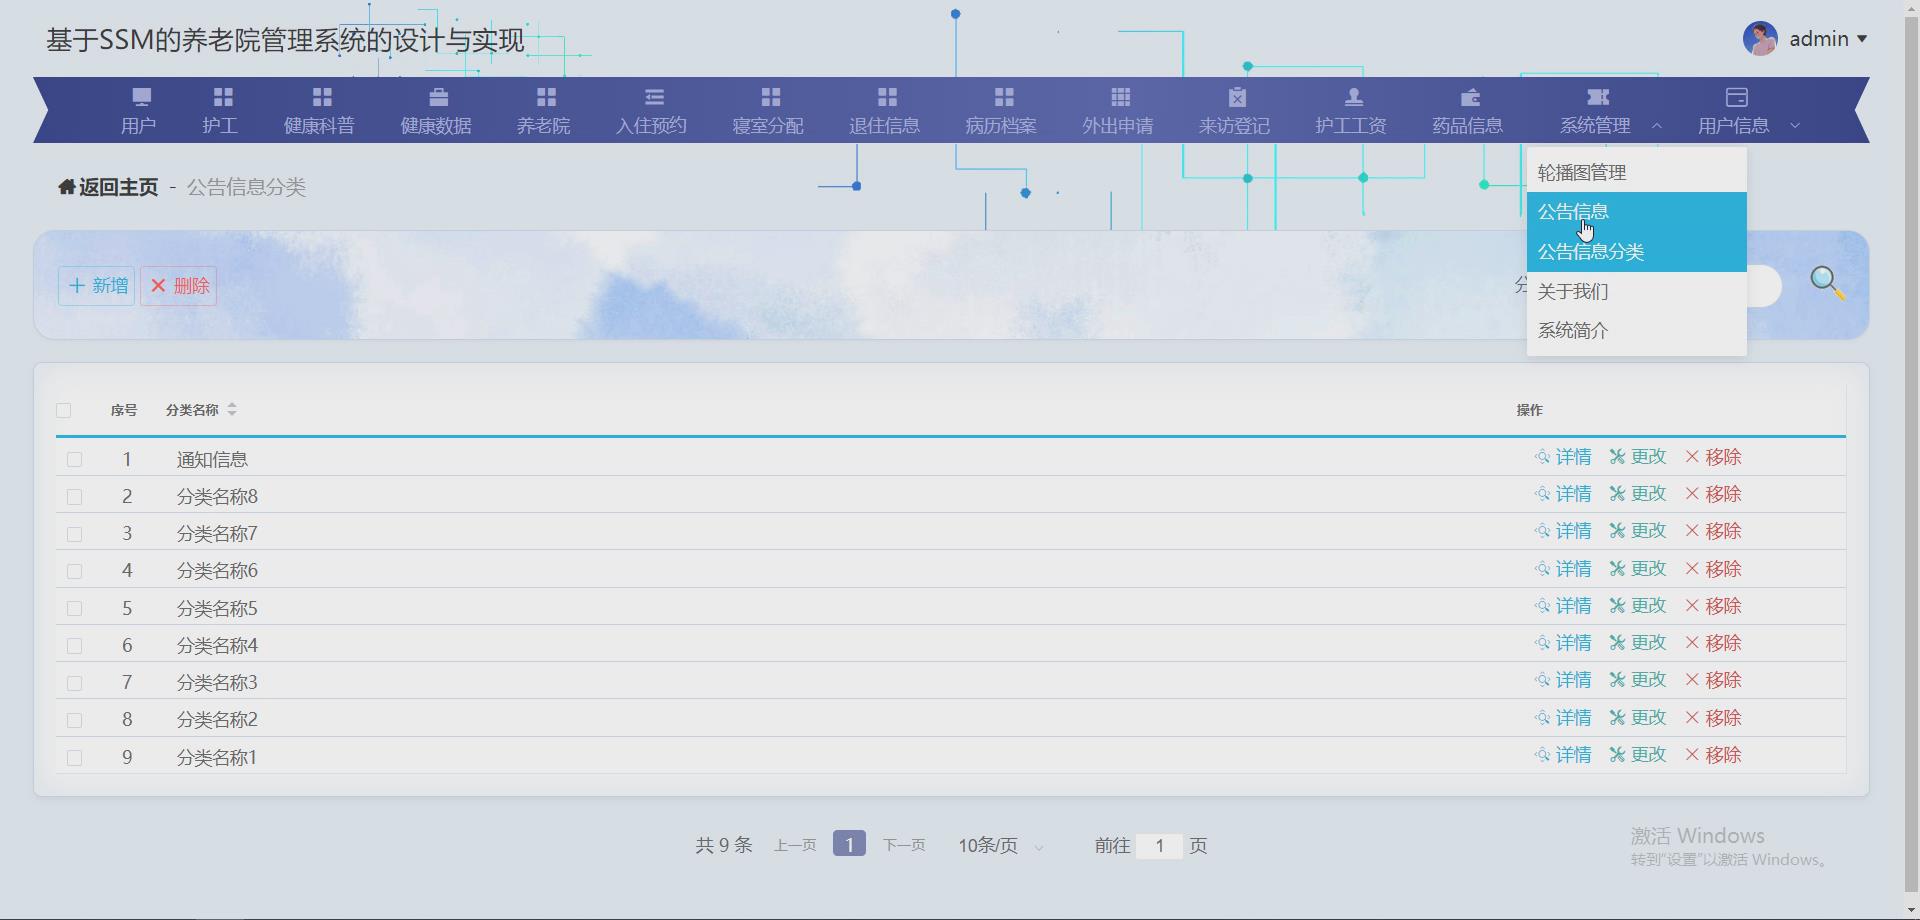Open 关于我们 from the dropdown menu

[1573, 291]
